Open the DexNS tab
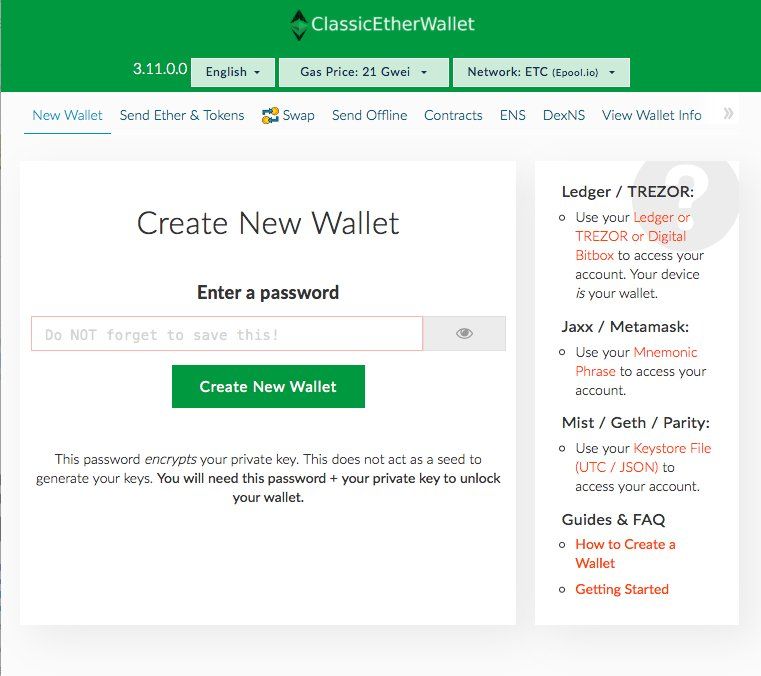Image resolution: width=761 pixels, height=676 pixels. pyautogui.click(x=563, y=115)
